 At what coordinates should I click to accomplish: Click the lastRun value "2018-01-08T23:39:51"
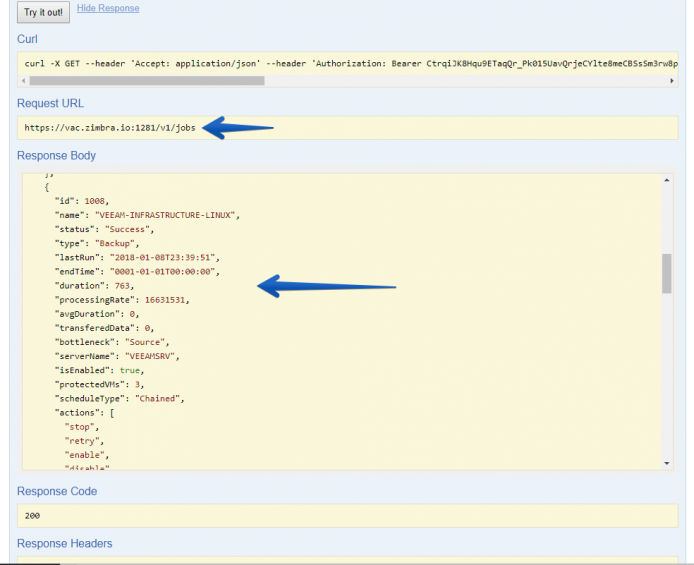(x=162, y=258)
